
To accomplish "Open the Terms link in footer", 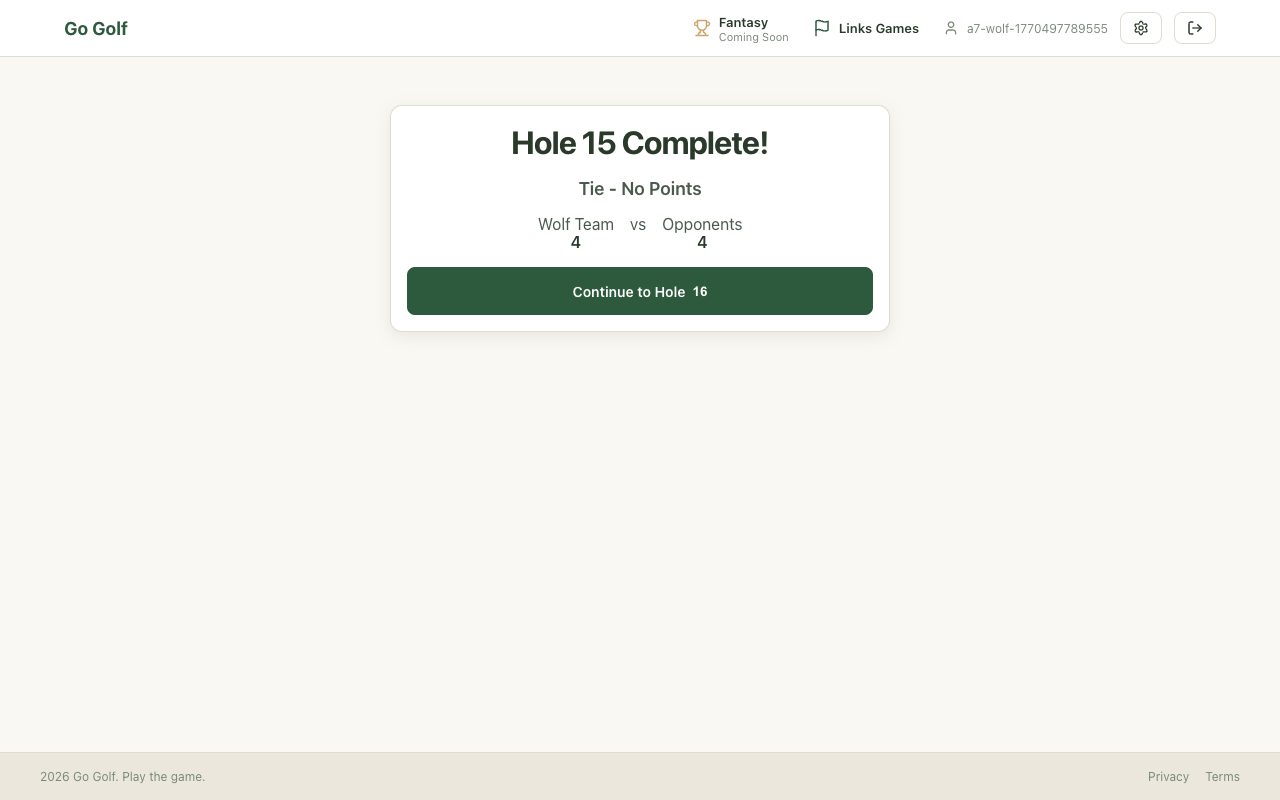I will click(1222, 777).
